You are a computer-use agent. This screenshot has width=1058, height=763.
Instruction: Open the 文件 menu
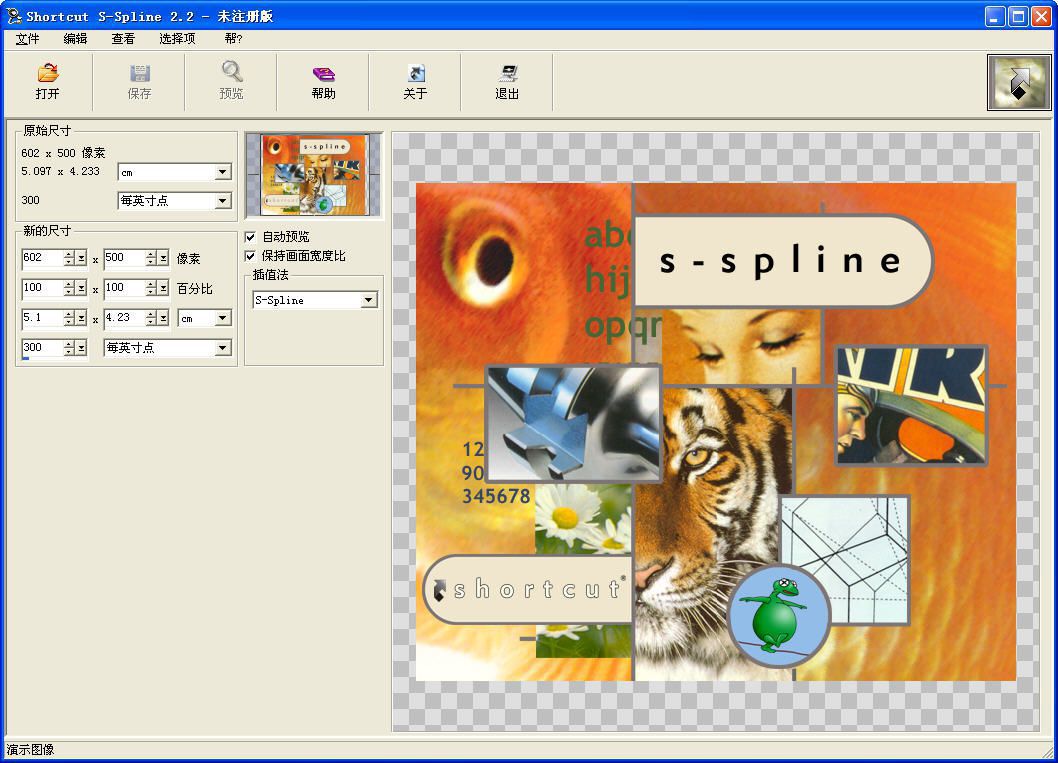pos(27,38)
